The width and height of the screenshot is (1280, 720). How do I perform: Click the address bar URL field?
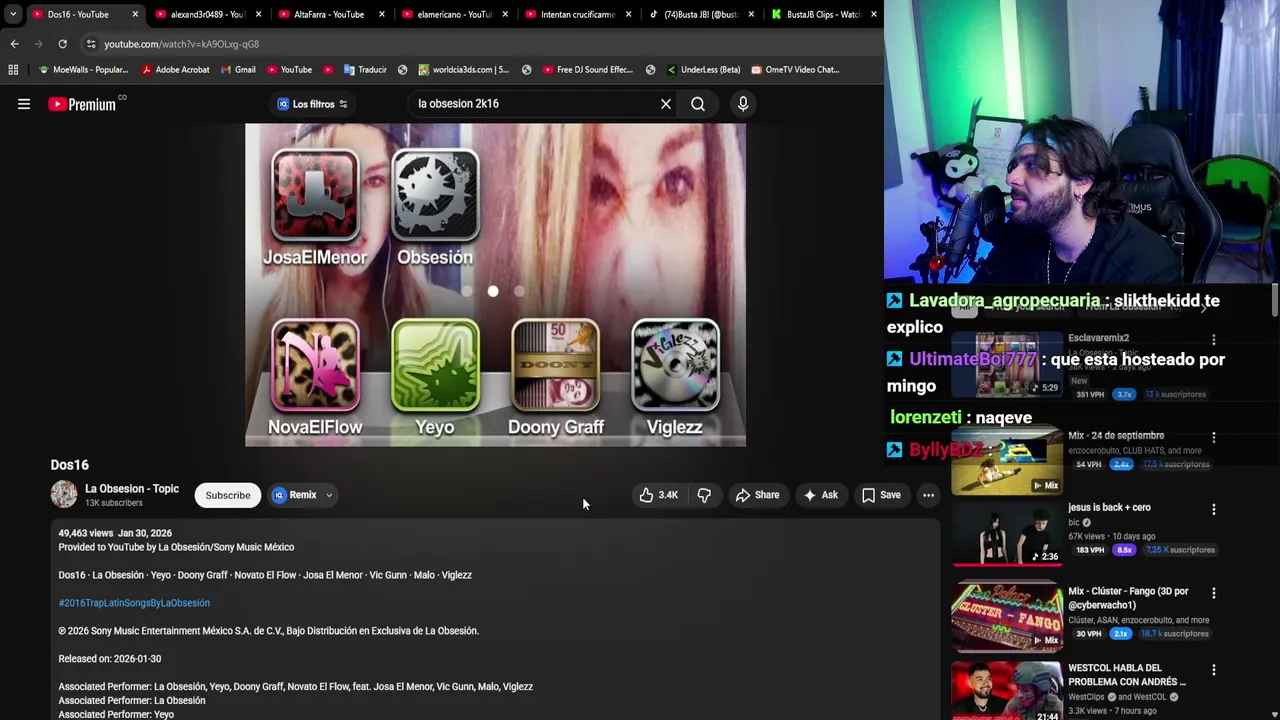[480, 44]
